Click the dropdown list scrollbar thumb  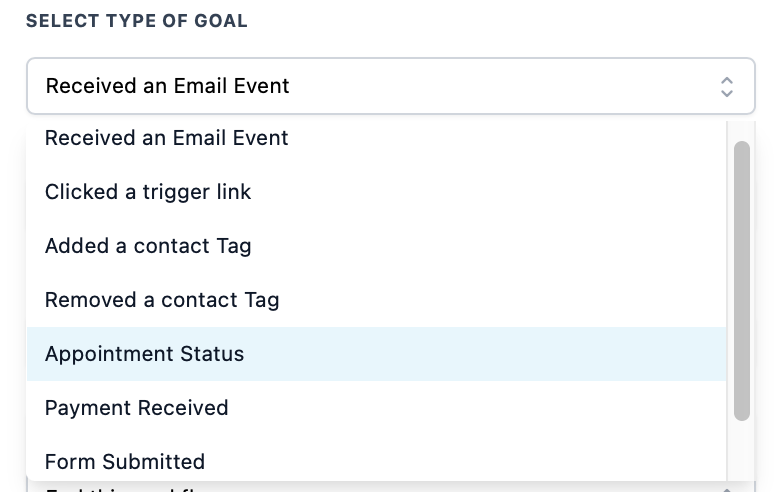tap(741, 280)
